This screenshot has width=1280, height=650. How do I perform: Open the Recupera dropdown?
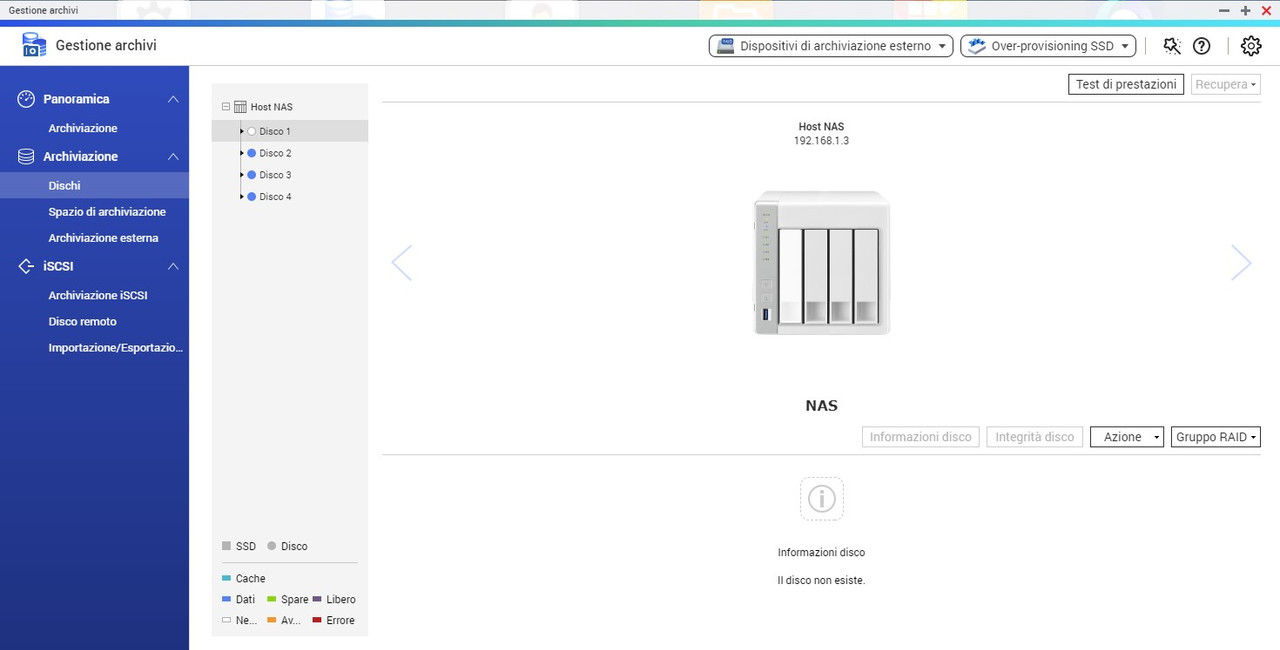pyautogui.click(x=1226, y=85)
